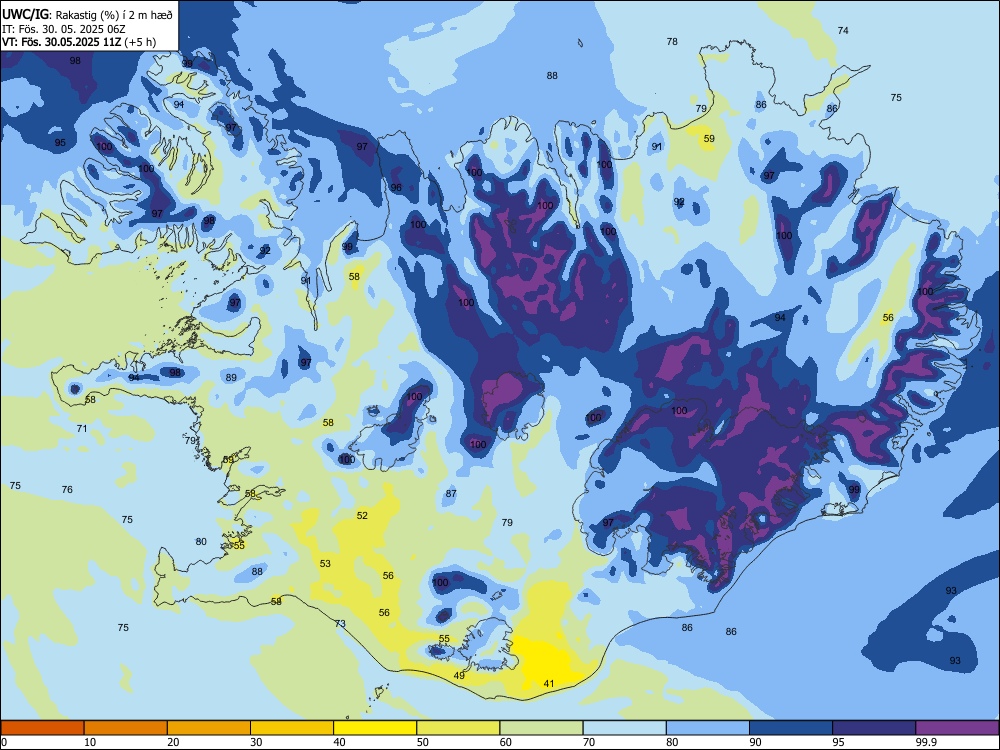
Task: Click the title line 'UWC/IG: Rakastig (%) í 2 m hæð'
Action: [87, 15]
